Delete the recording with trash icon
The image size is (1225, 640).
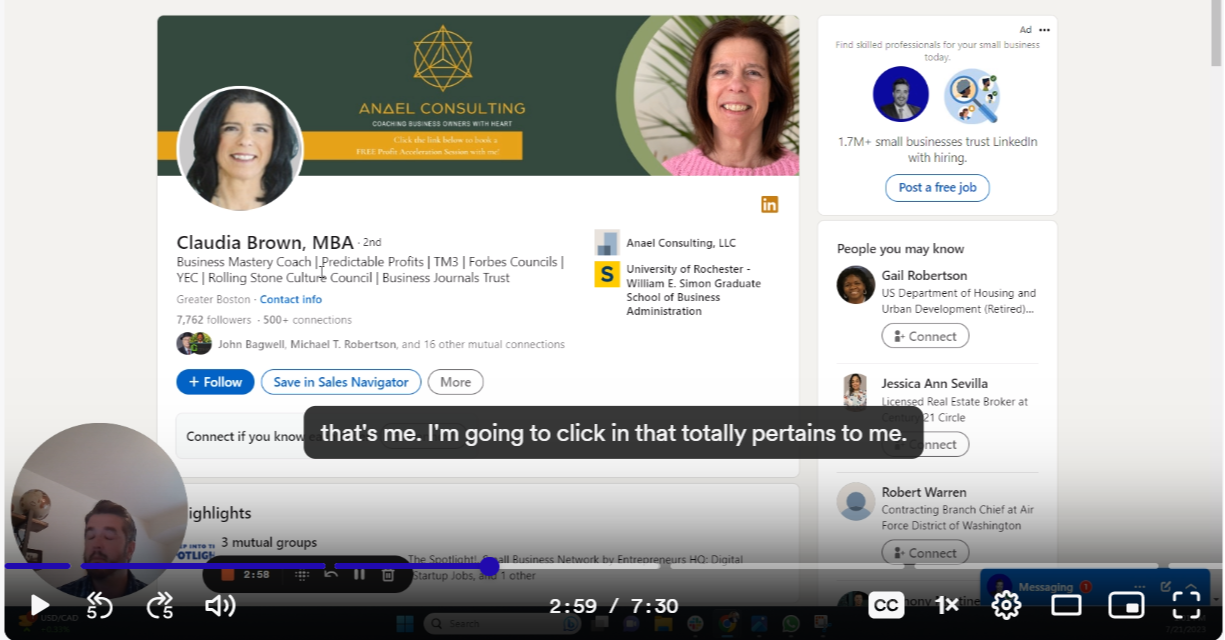point(388,575)
